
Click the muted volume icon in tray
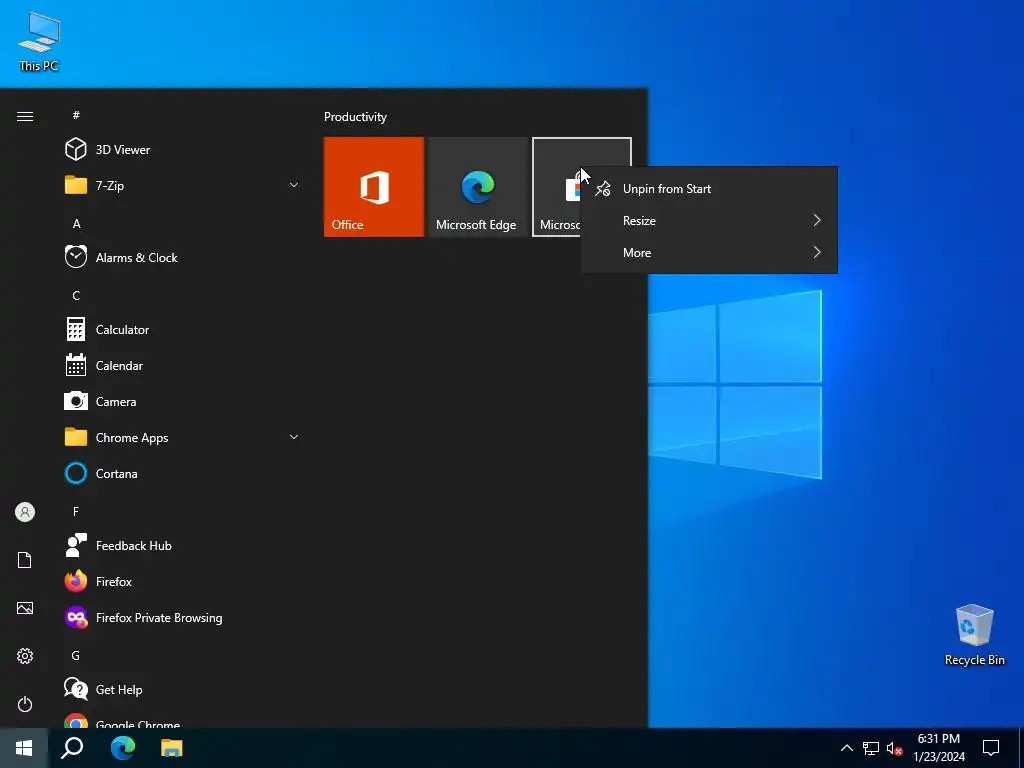coord(894,748)
